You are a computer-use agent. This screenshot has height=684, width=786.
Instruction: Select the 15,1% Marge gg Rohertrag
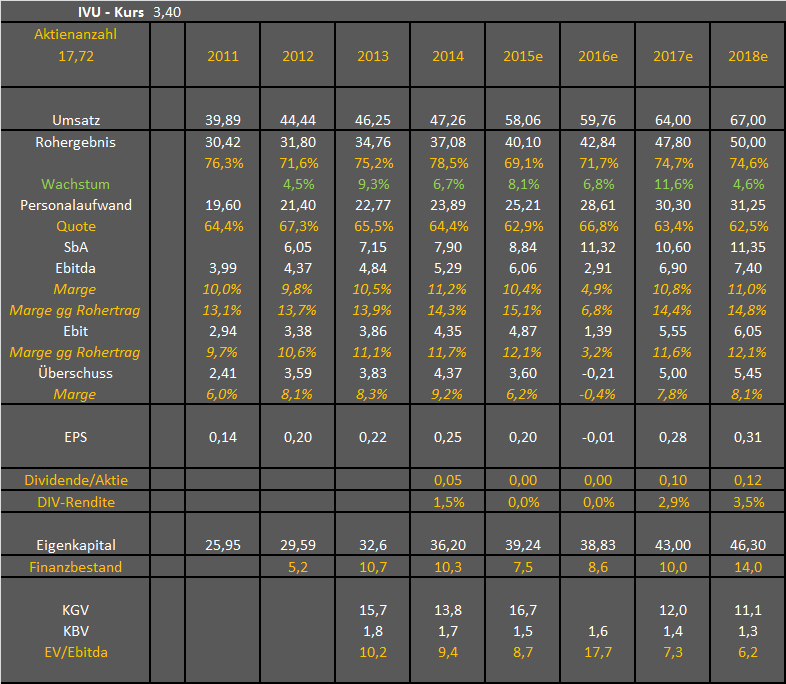(522, 311)
